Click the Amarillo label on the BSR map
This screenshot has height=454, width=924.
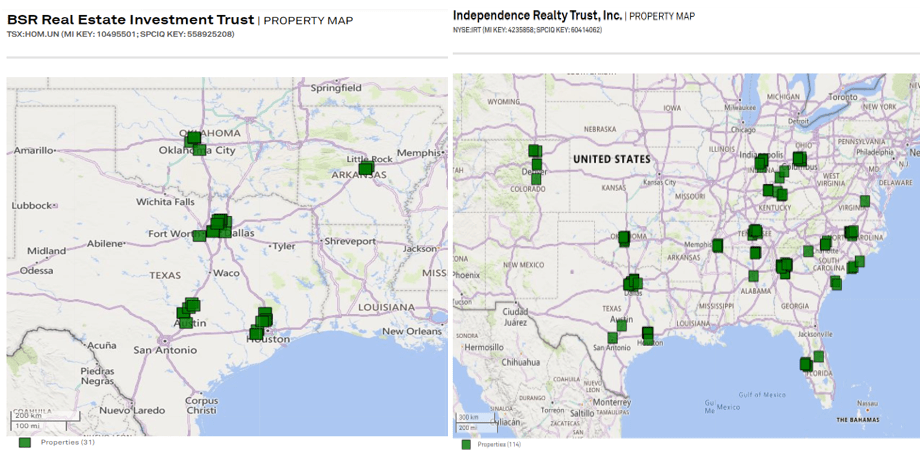tap(34, 151)
